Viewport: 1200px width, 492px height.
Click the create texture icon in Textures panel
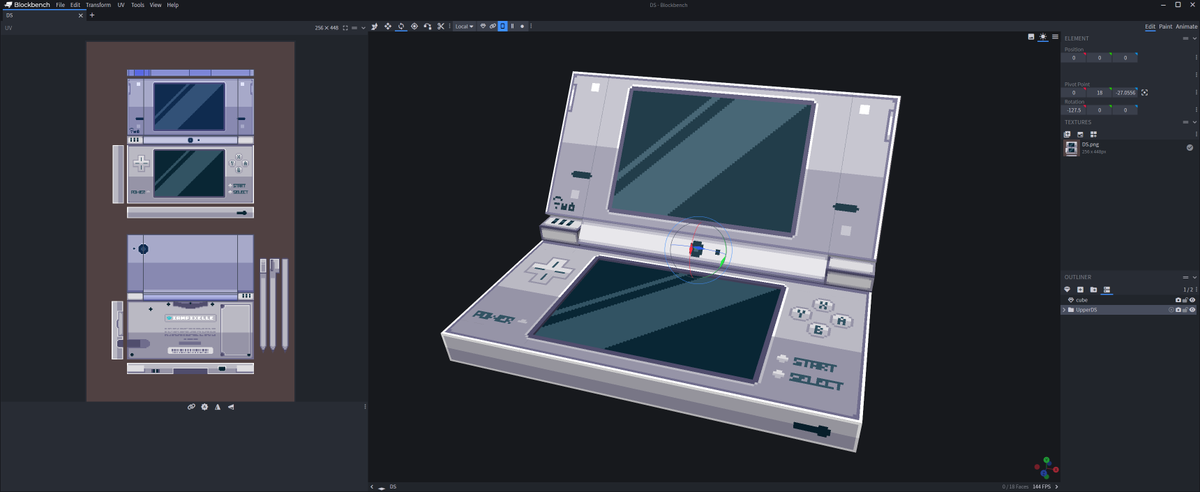[1080, 134]
